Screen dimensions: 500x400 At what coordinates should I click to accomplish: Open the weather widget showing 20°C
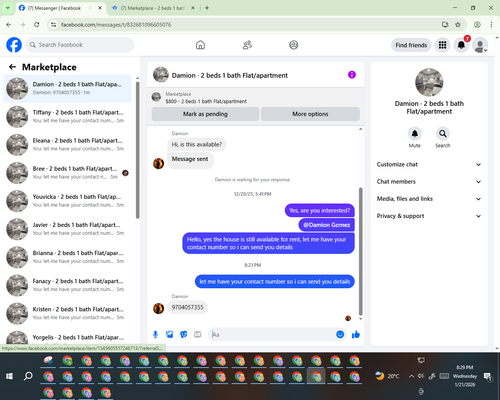387,376
